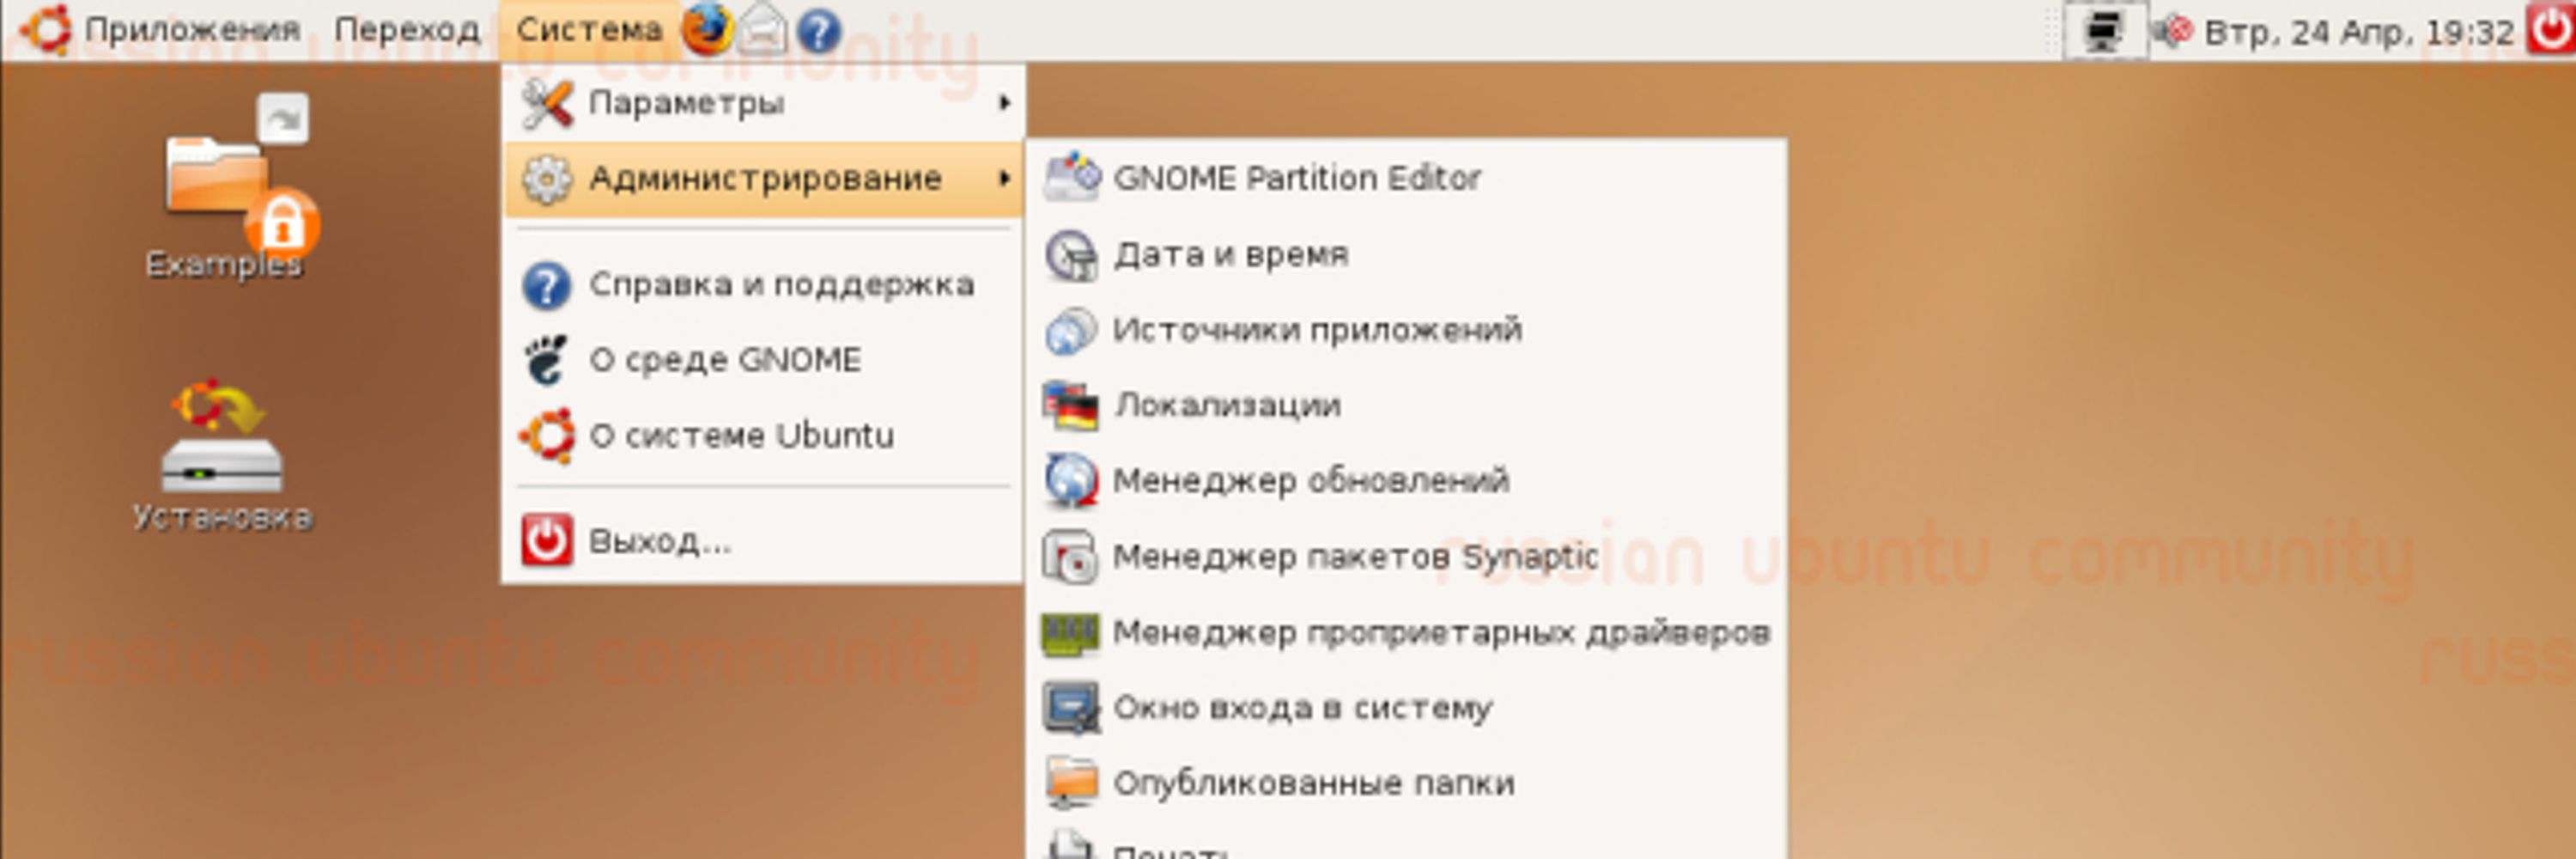
Task: Click the Synaptic package icon
Action: tap(1072, 557)
